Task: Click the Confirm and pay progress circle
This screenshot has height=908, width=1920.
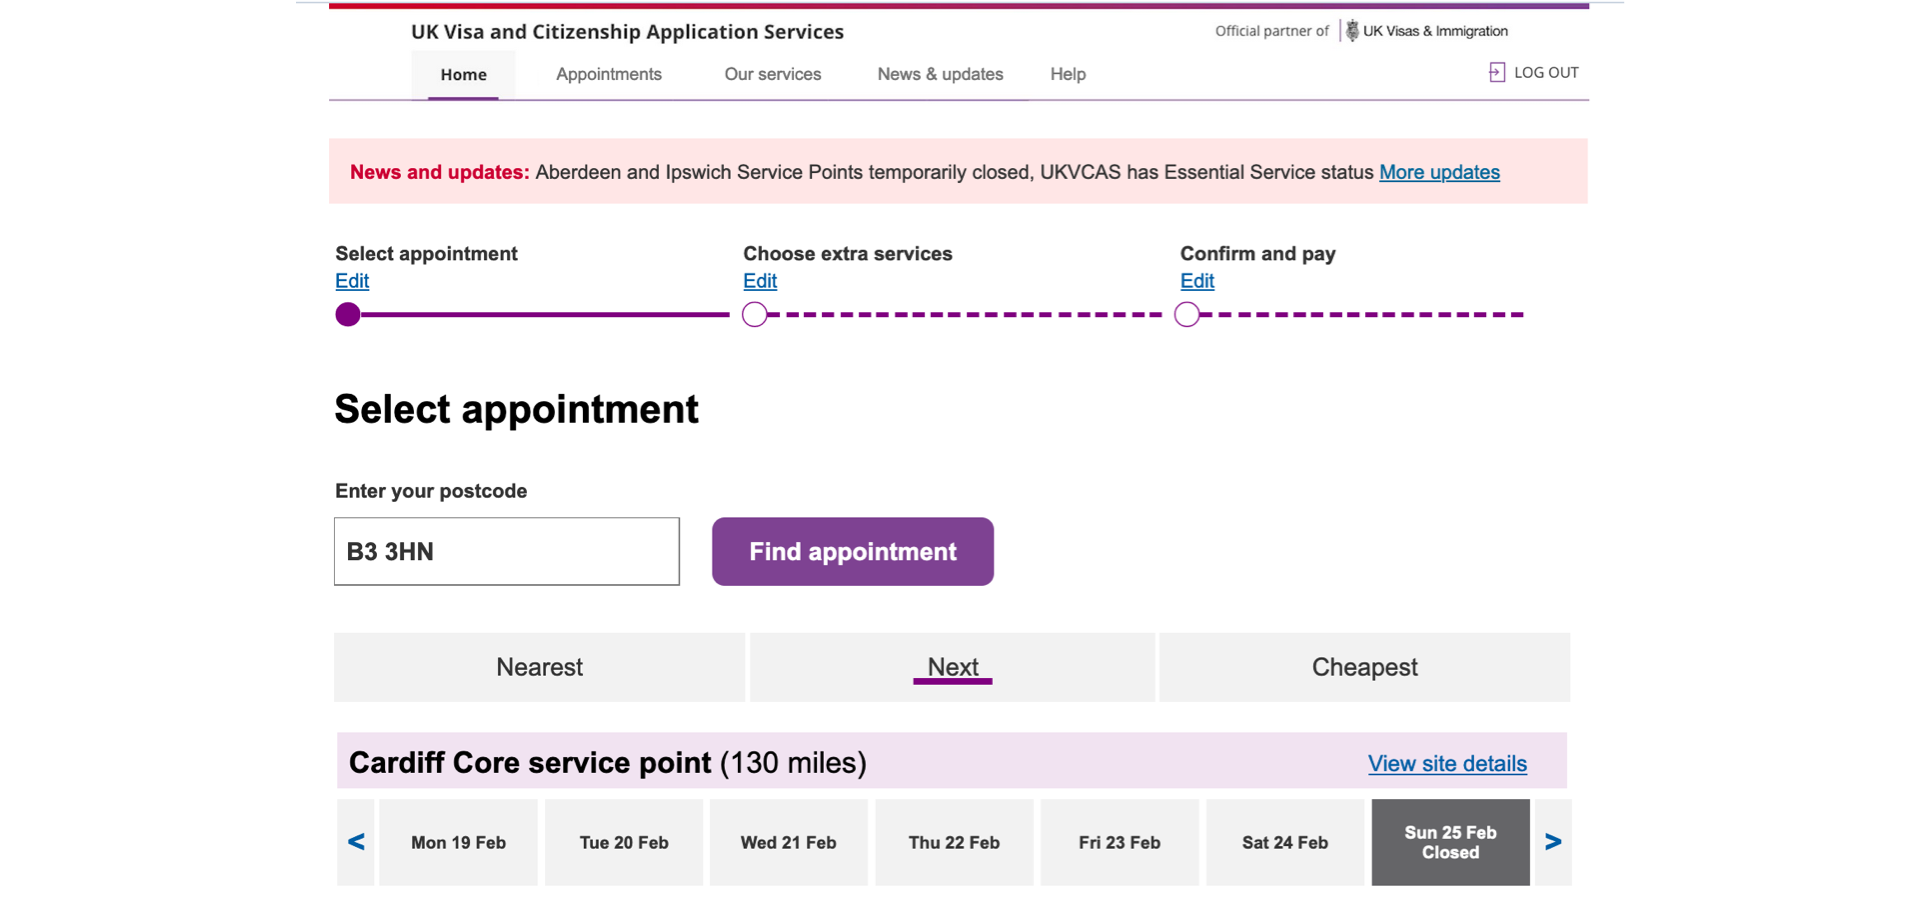Action: point(1187,314)
